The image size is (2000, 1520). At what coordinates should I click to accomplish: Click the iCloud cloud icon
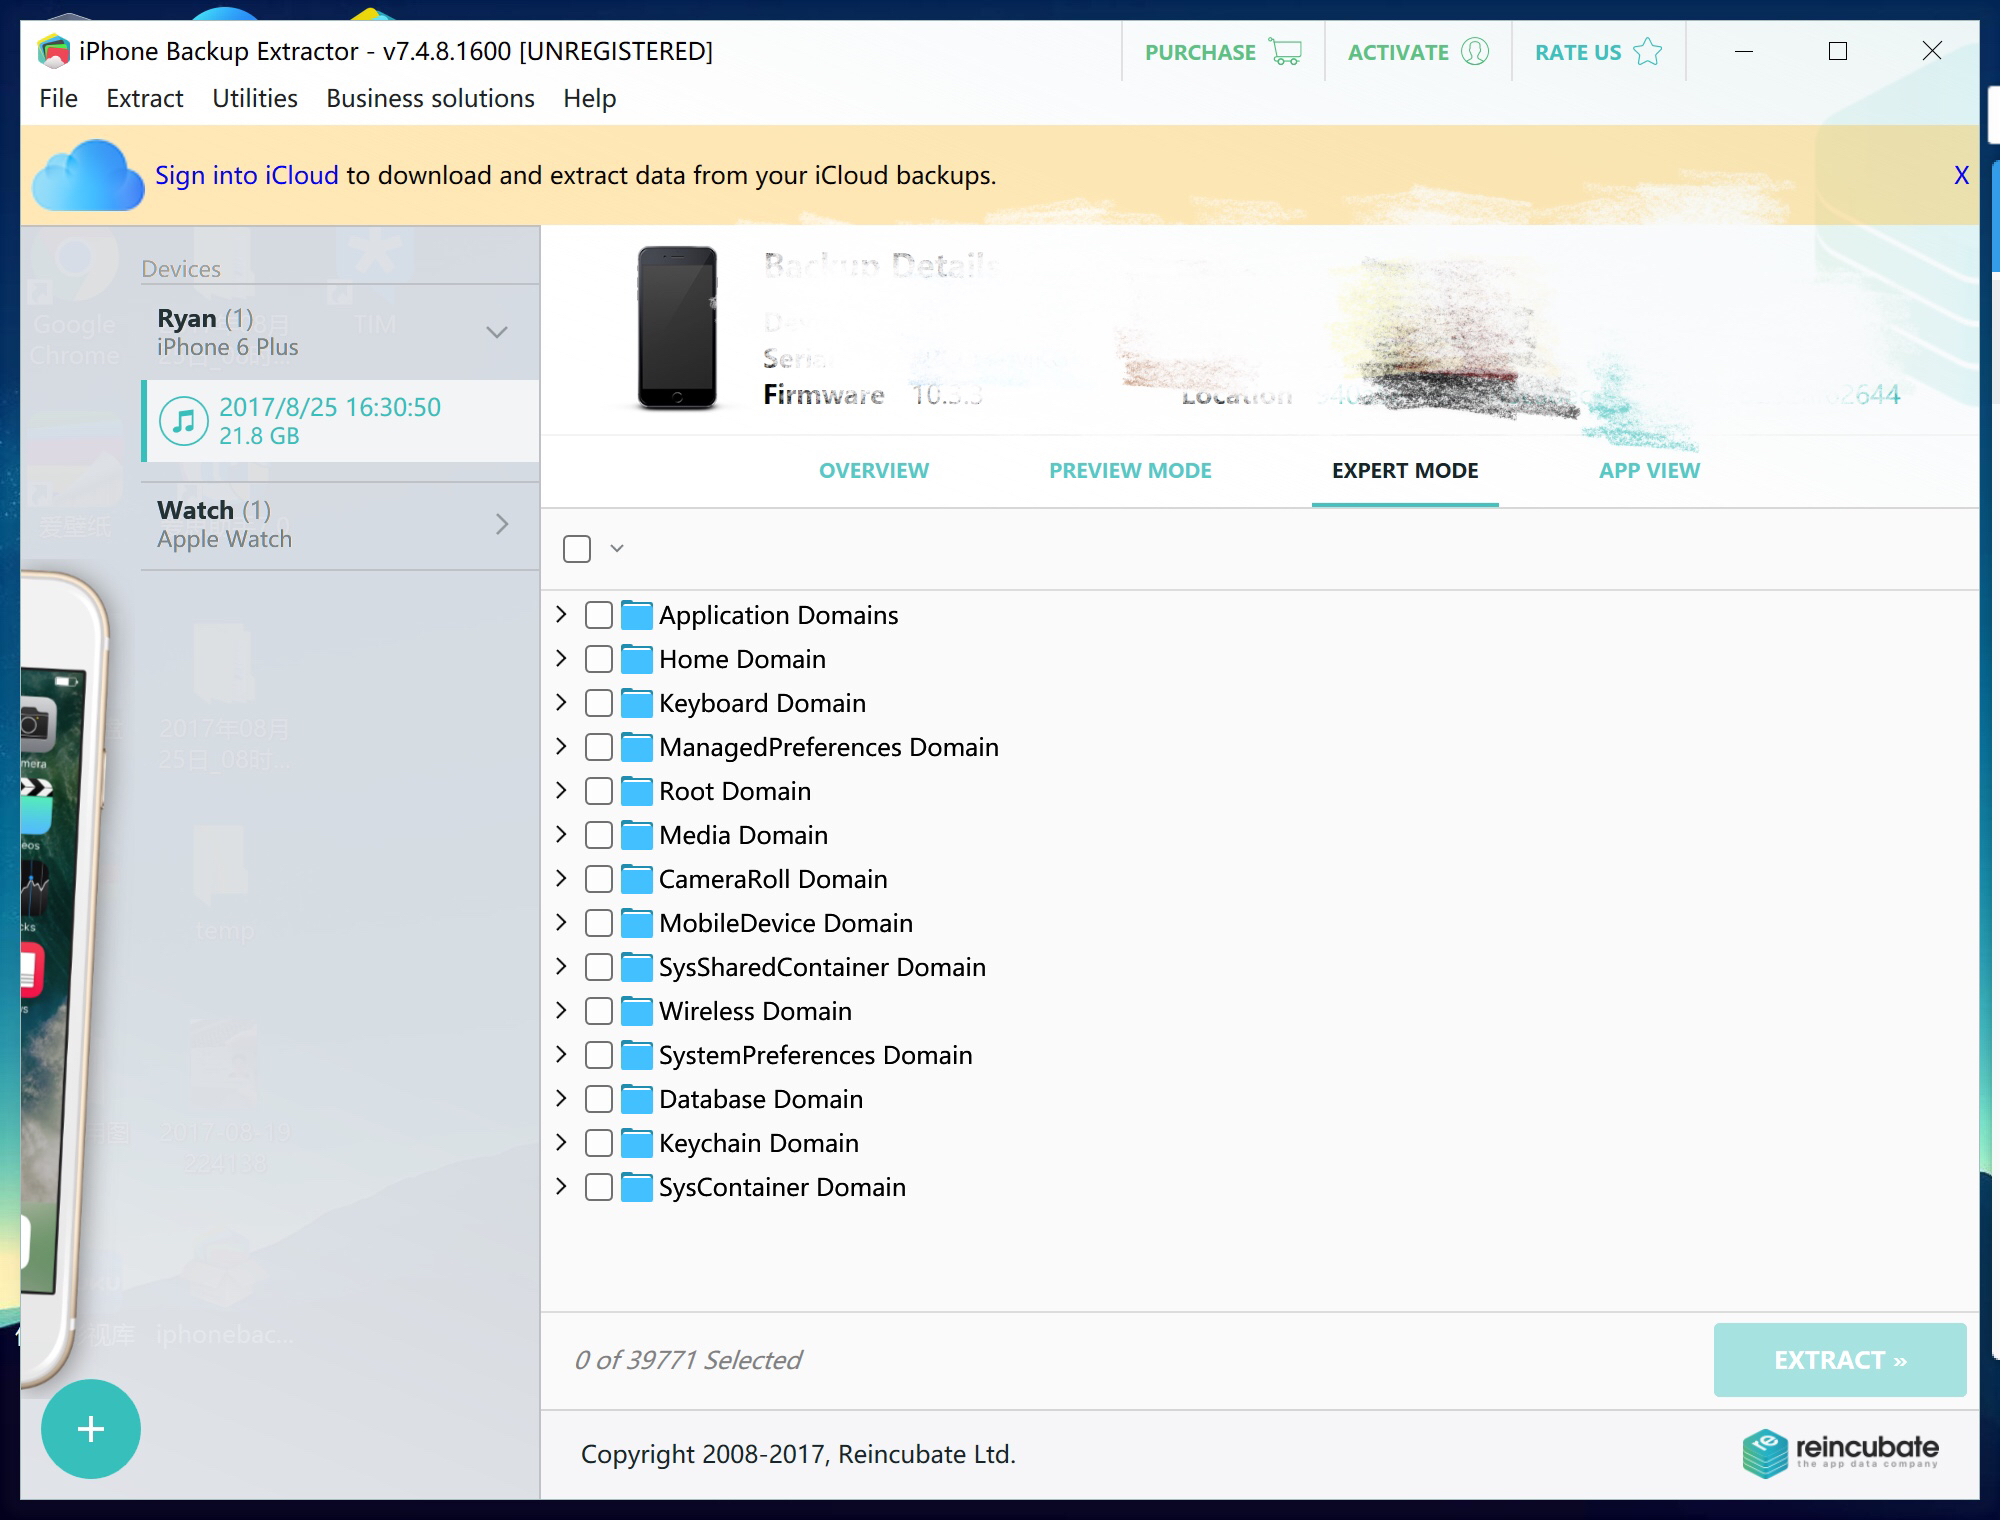(88, 176)
